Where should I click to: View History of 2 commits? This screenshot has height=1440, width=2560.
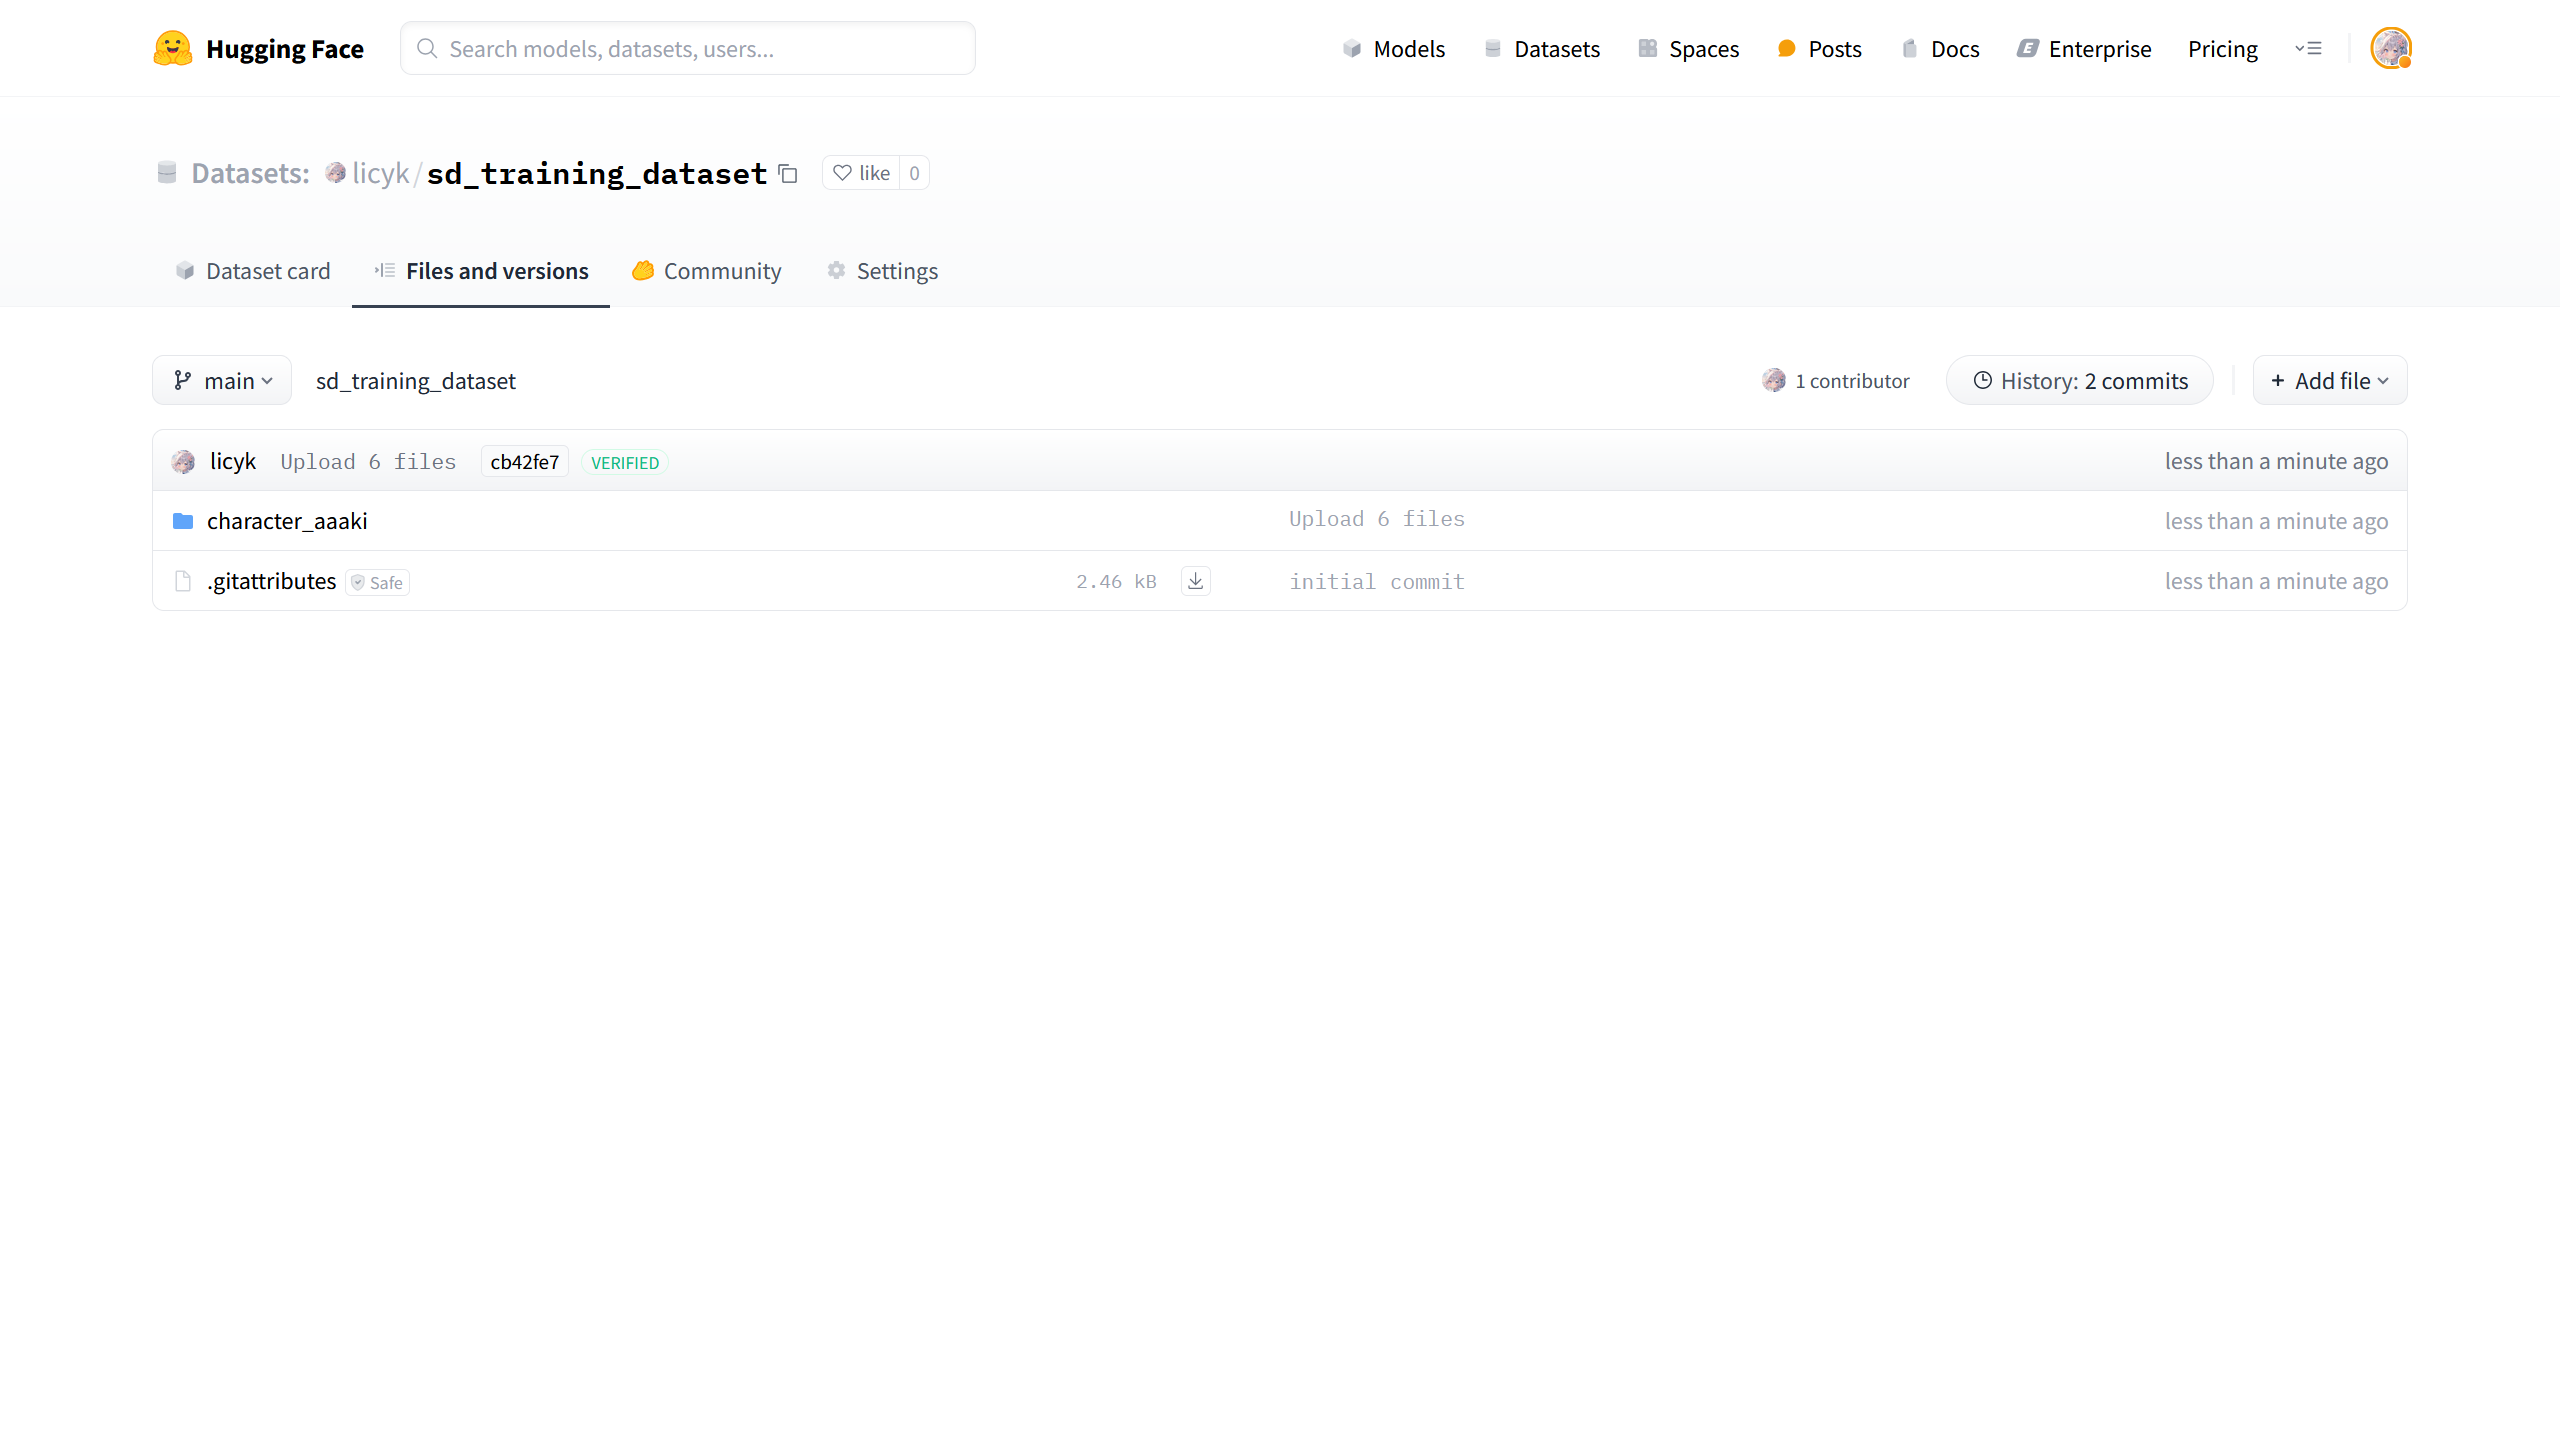(x=2079, y=380)
